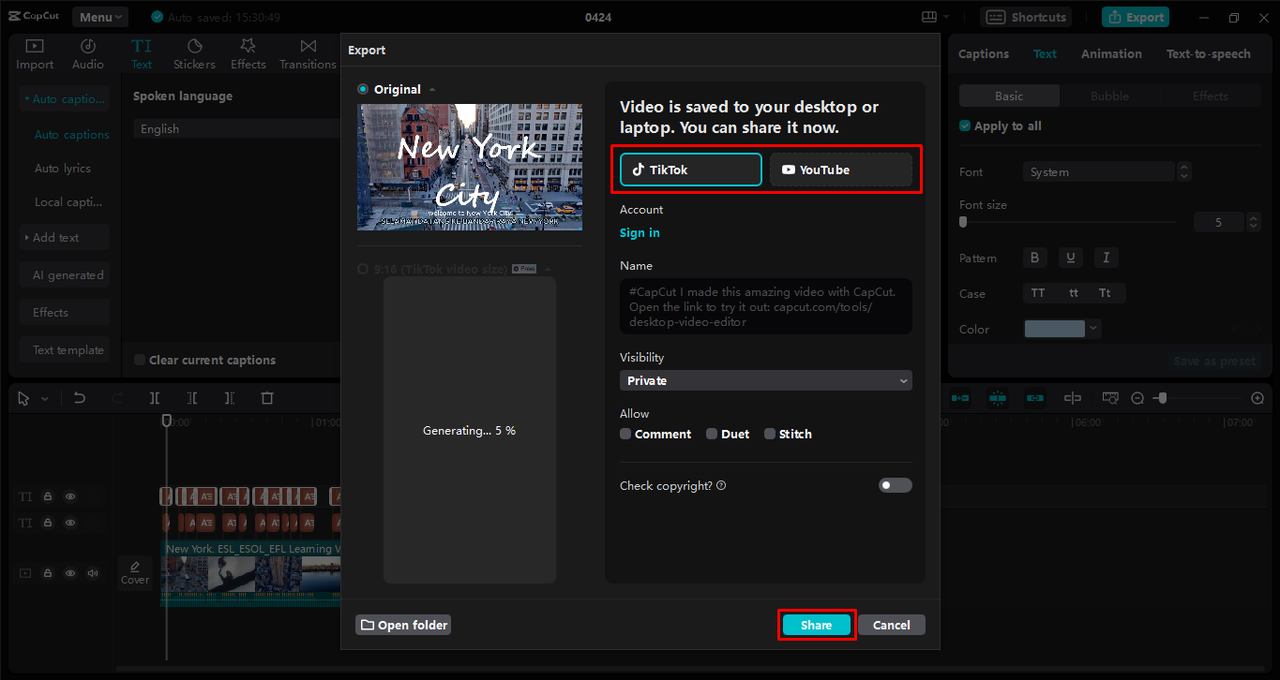The width and height of the screenshot is (1280, 680).
Task: Open the Audio tab in toolbar
Action: pos(88,54)
